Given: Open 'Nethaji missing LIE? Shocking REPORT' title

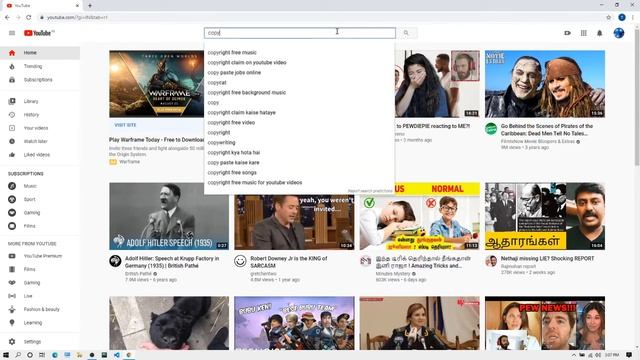Looking at the screenshot, I should (547, 259).
